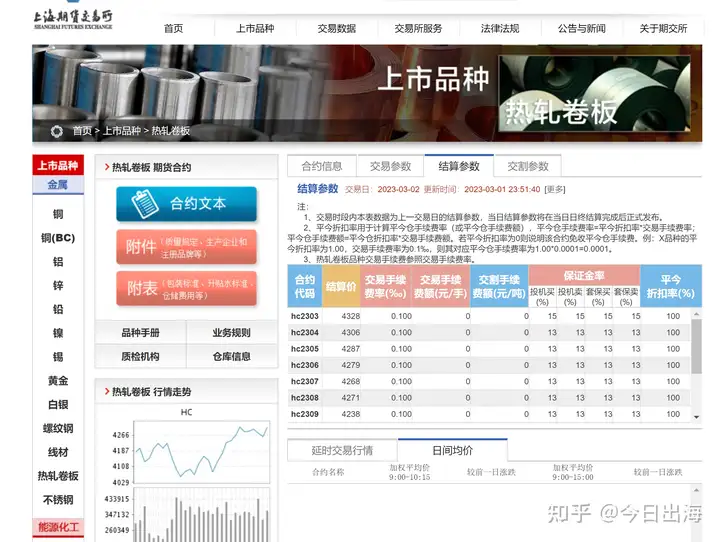Select the 结算参数 tab

point(459,166)
